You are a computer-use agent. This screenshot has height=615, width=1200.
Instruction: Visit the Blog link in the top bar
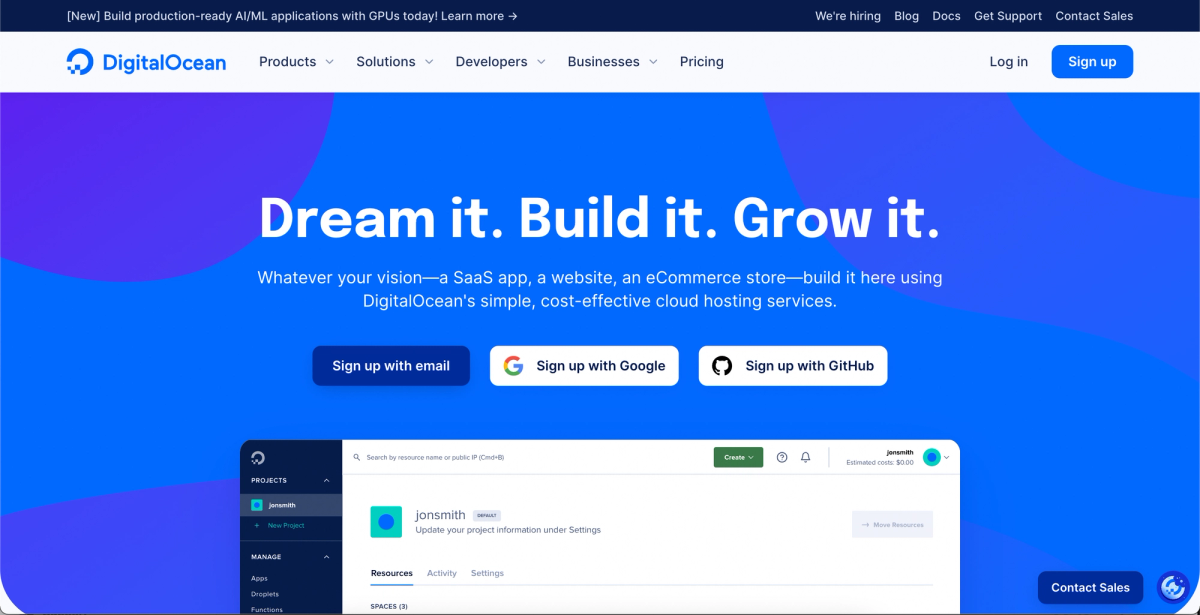[x=907, y=16]
